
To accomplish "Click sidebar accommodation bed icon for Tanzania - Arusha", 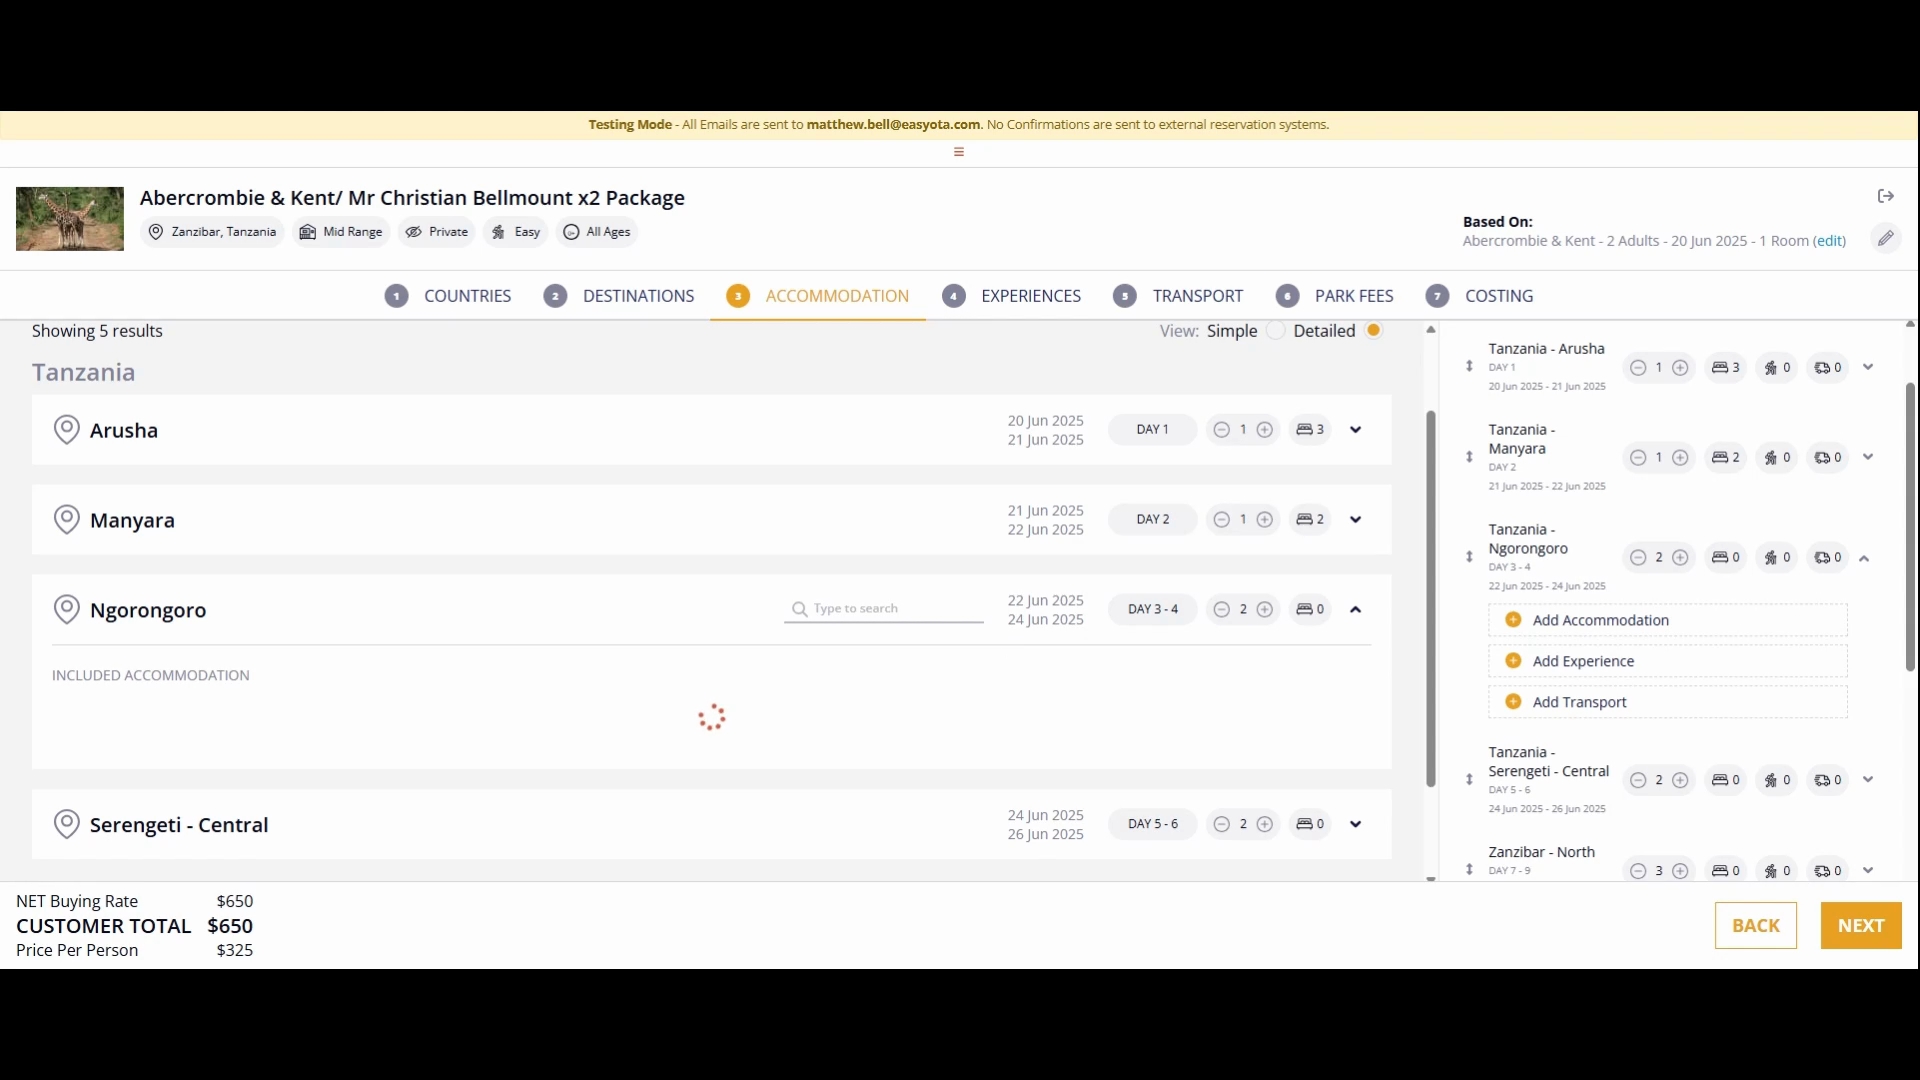I will click(1726, 368).
